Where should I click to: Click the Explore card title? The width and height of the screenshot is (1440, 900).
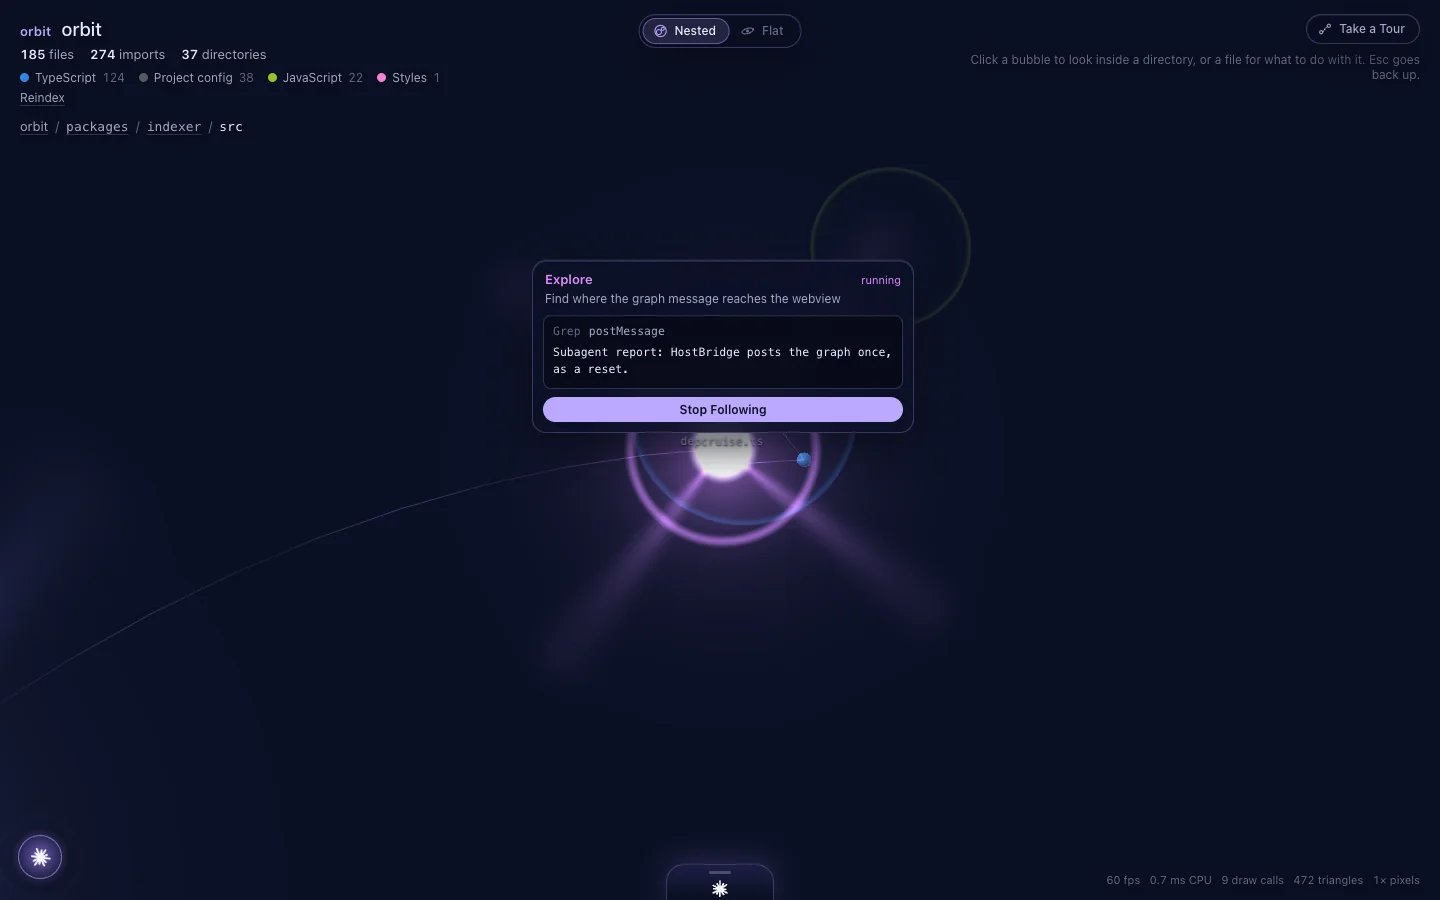pos(569,280)
